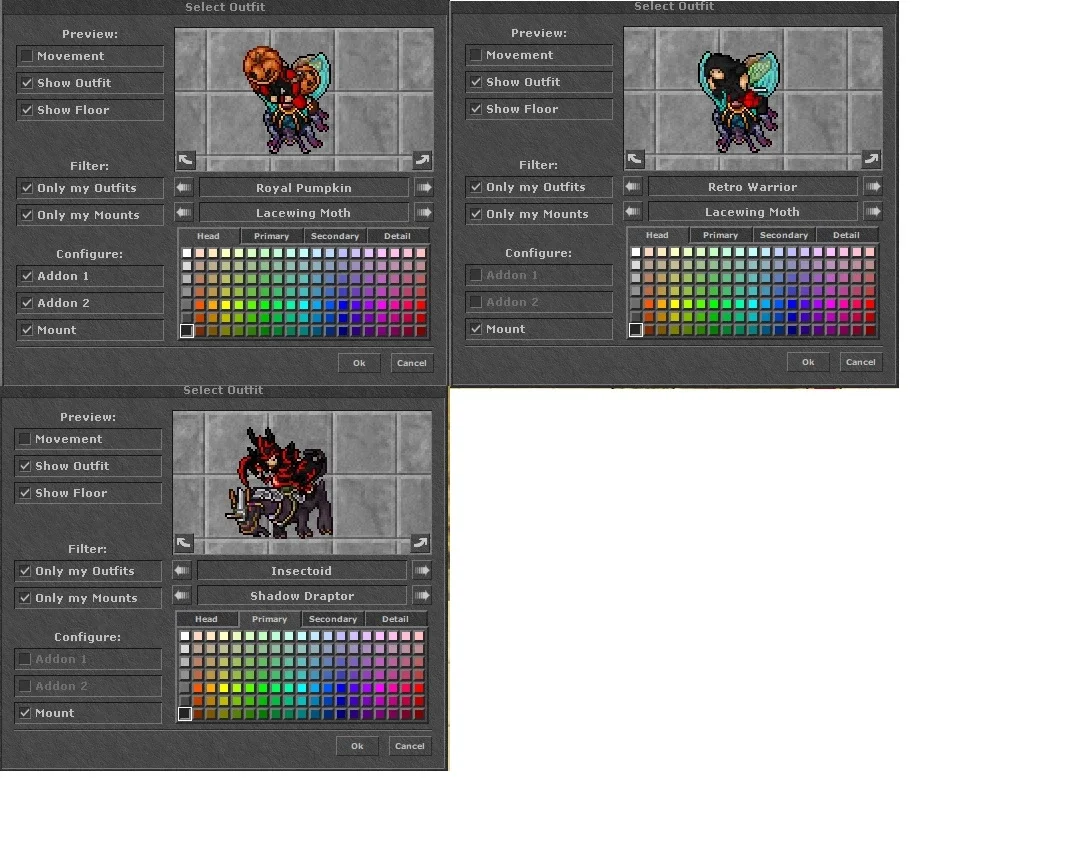Rotate Retro Warrior preview counterclockwise

pos(635,159)
